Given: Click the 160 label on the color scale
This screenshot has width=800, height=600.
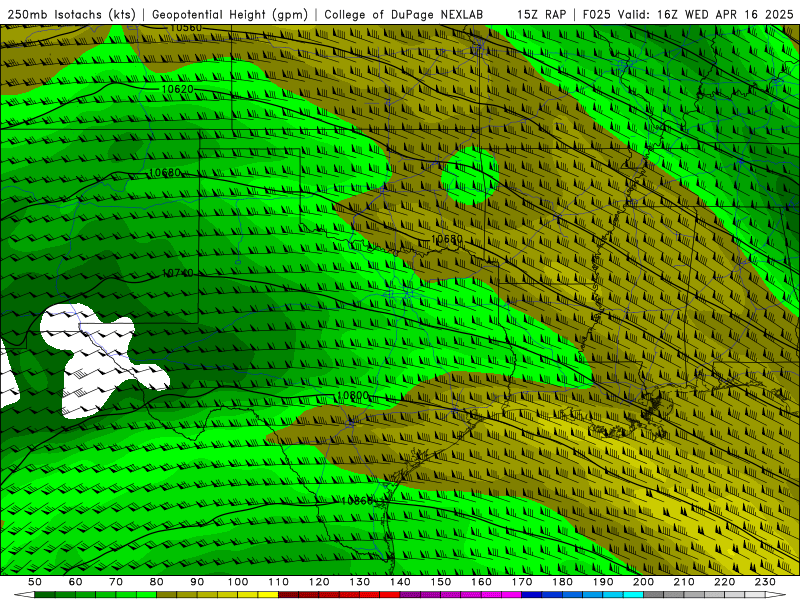Looking at the screenshot, I should [481, 582].
